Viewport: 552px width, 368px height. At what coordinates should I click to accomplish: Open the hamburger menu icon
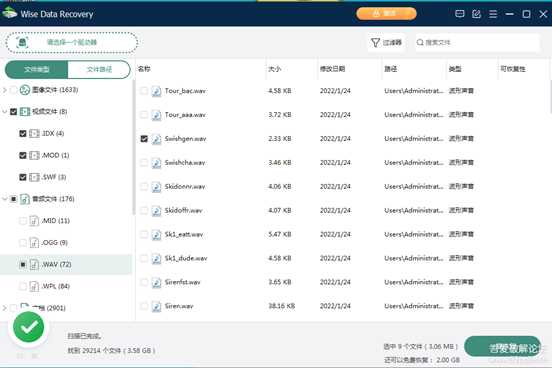click(x=493, y=14)
